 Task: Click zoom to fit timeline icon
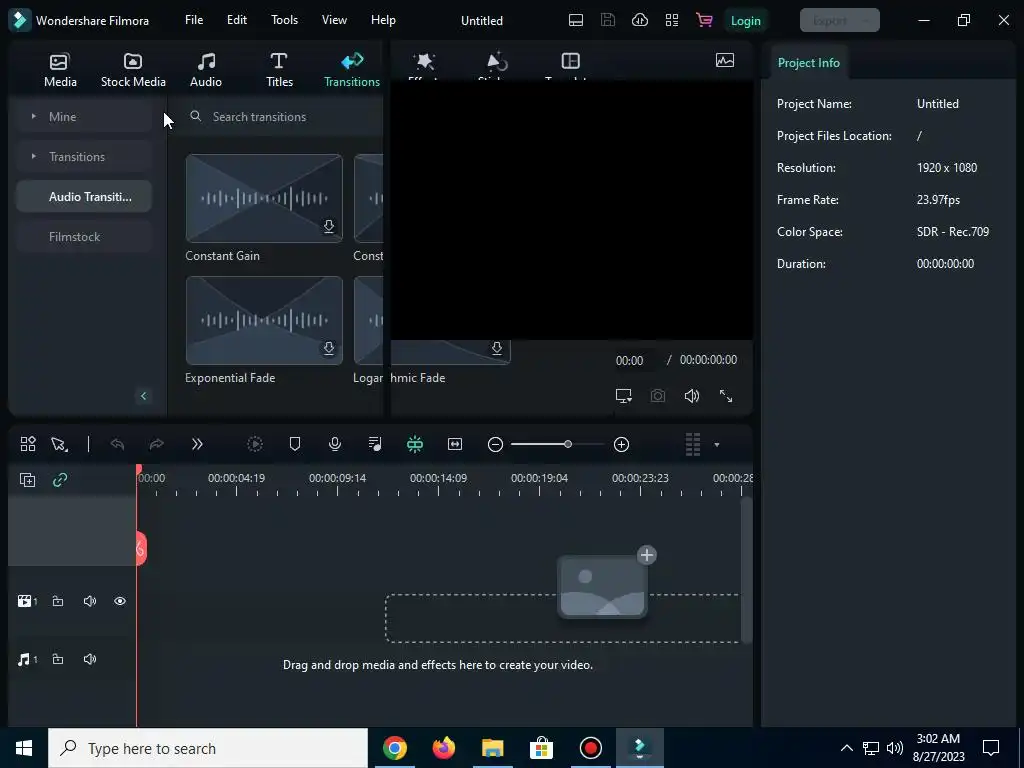click(455, 444)
